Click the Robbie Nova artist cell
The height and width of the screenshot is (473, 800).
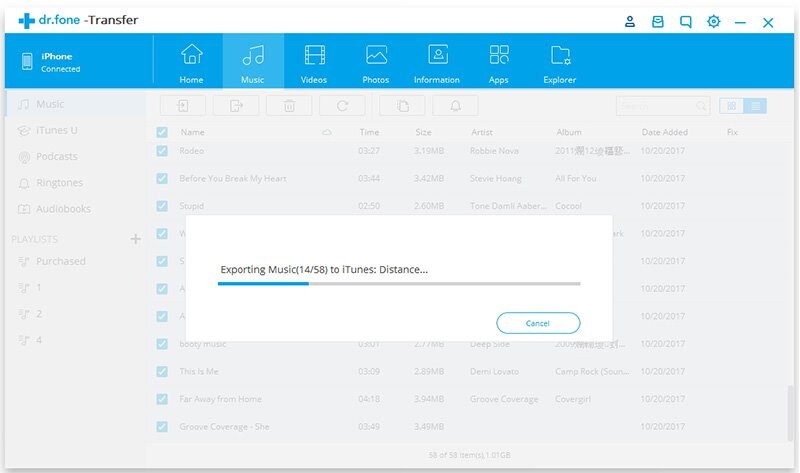click(x=494, y=151)
